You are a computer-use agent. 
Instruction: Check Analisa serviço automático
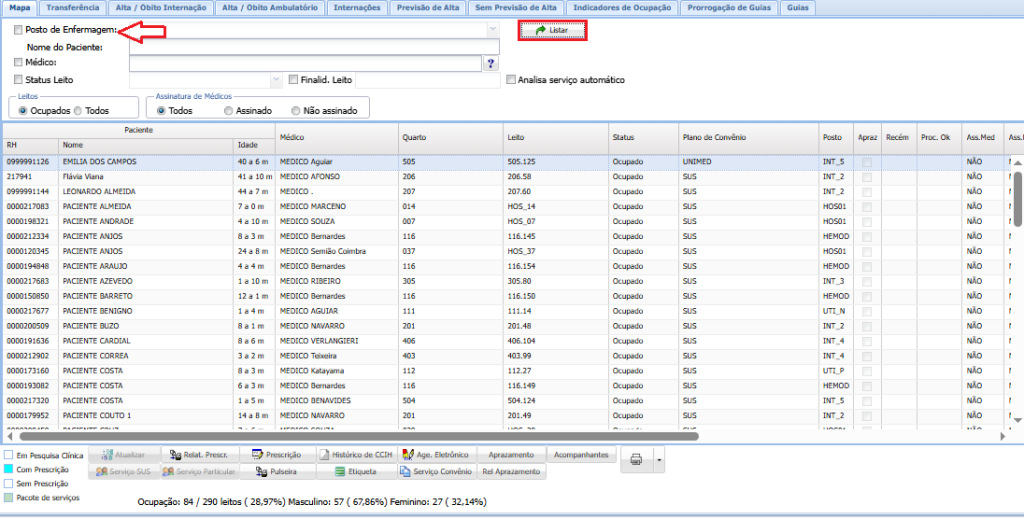coord(511,80)
